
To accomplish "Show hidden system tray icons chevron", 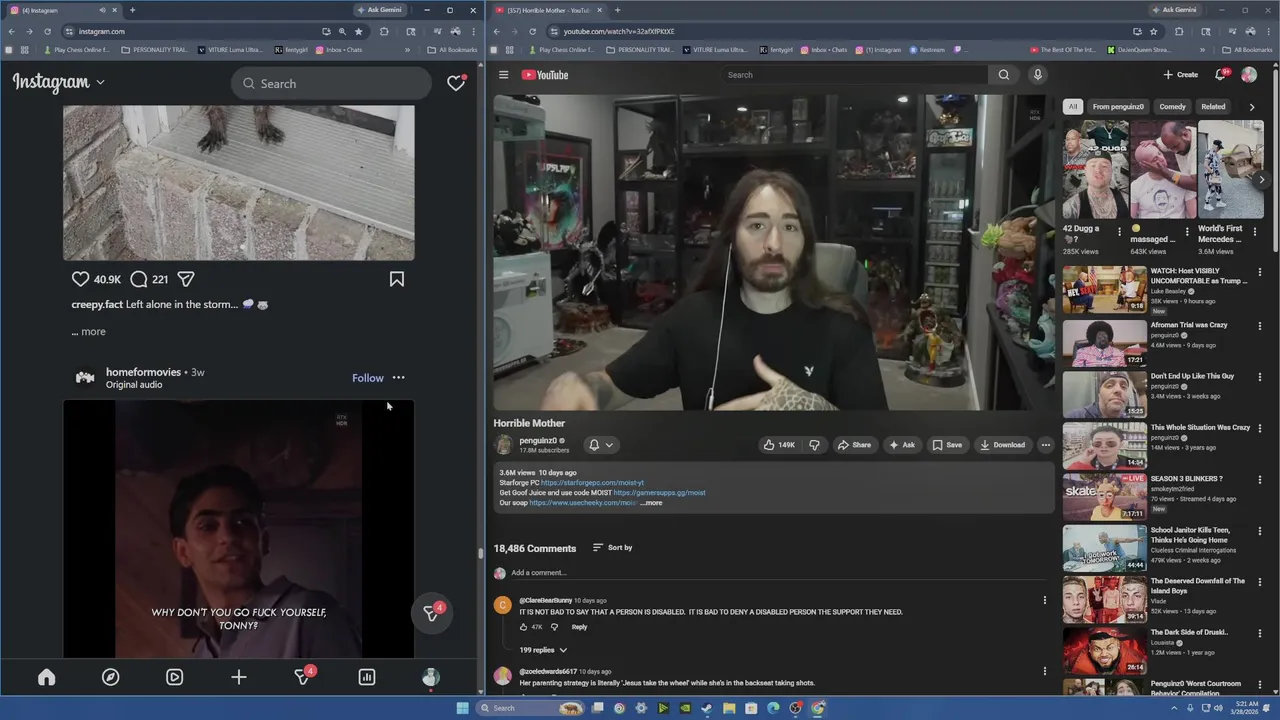I will tap(1174, 708).
